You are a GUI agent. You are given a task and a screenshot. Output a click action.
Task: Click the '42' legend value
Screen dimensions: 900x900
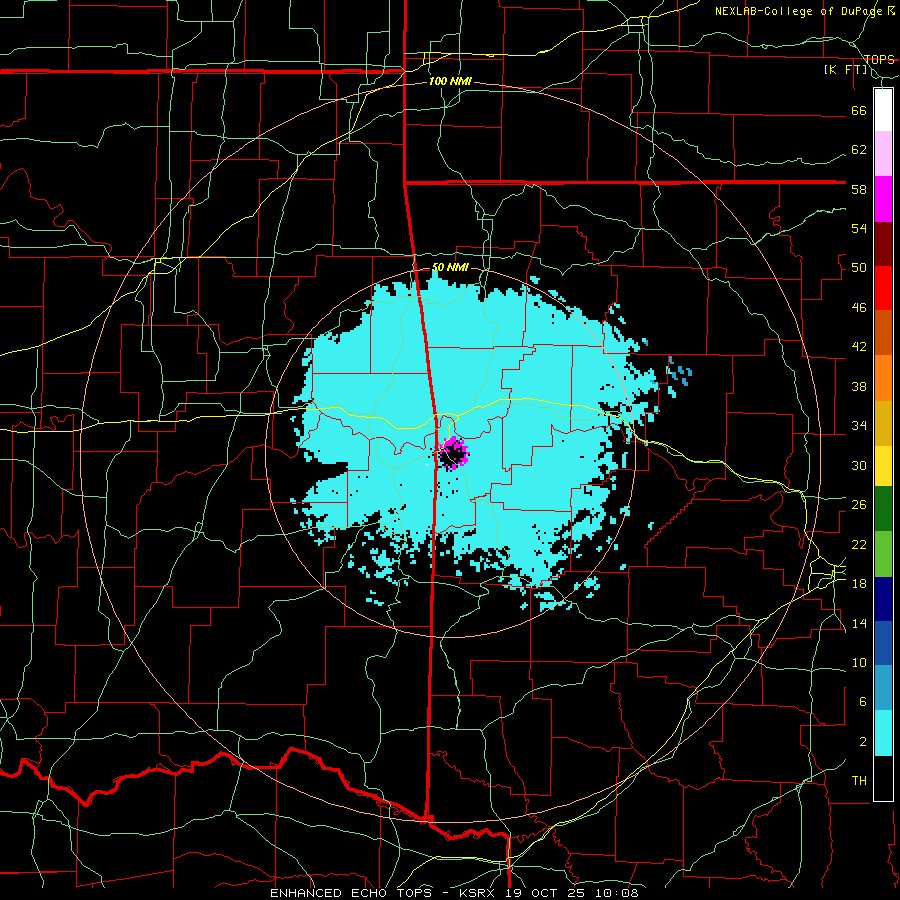[859, 347]
